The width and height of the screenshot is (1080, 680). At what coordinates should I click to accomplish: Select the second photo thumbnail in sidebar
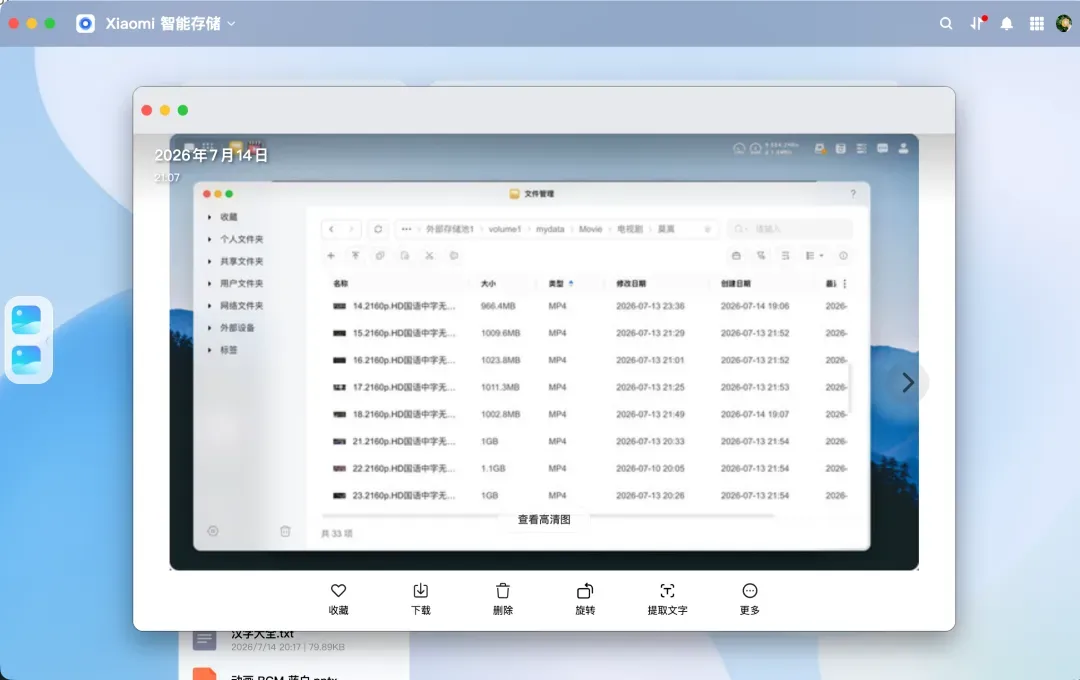point(26,360)
